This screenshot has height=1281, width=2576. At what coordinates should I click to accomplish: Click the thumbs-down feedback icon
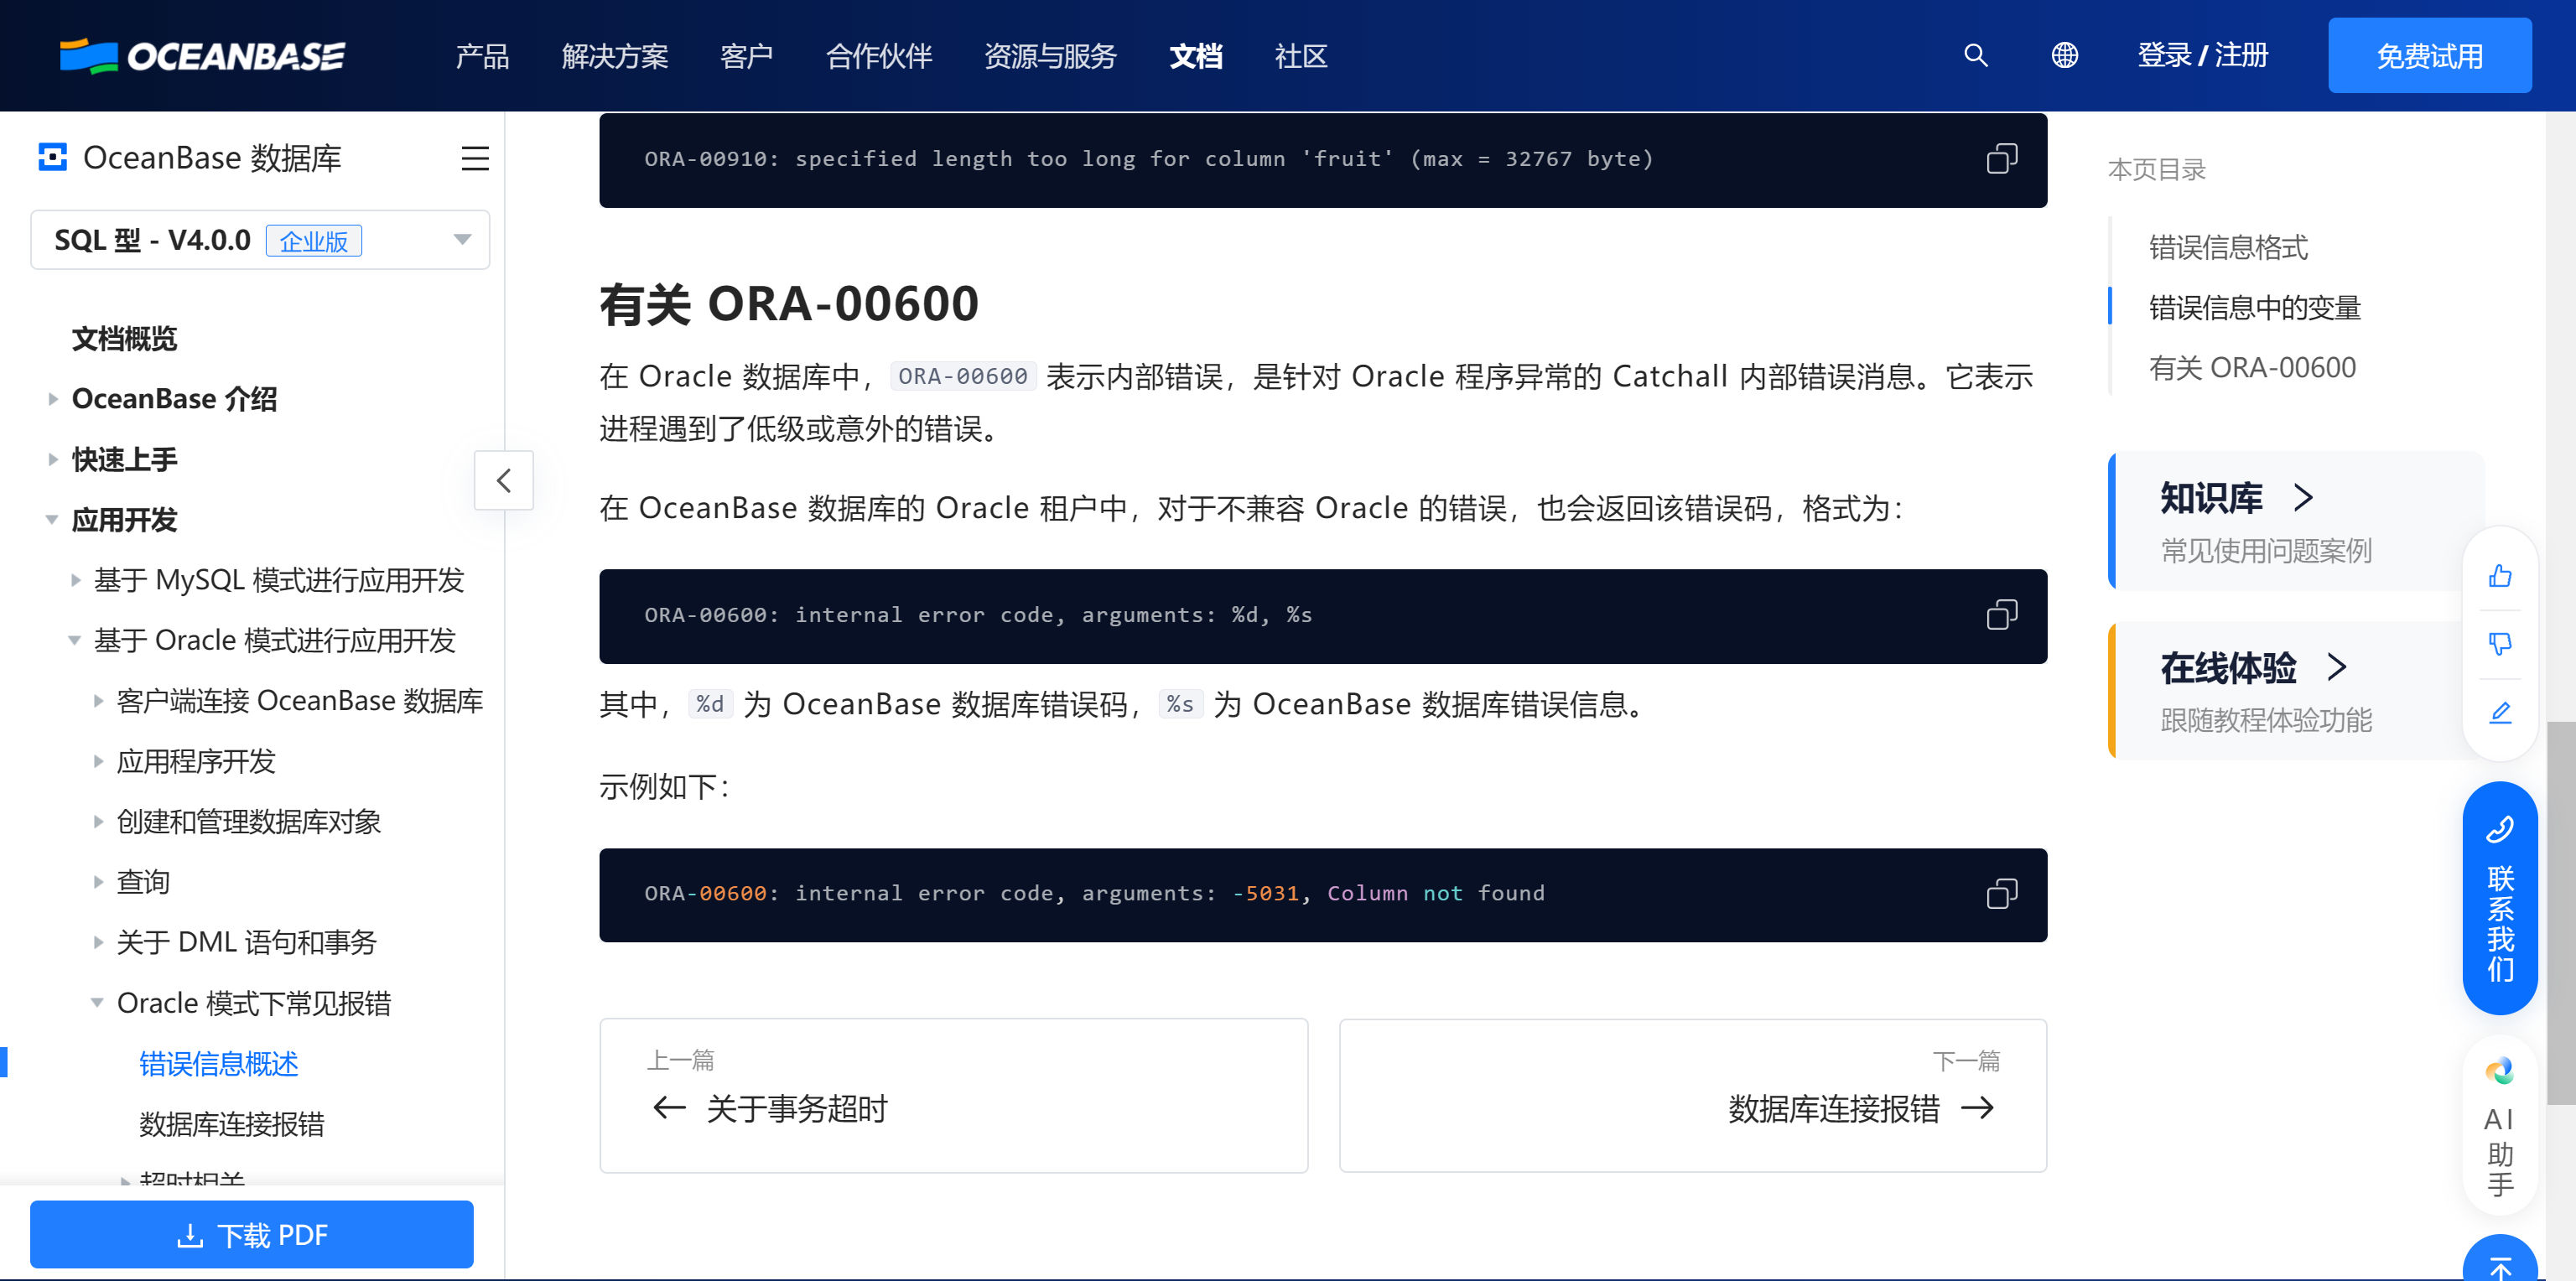pyautogui.click(x=2500, y=644)
